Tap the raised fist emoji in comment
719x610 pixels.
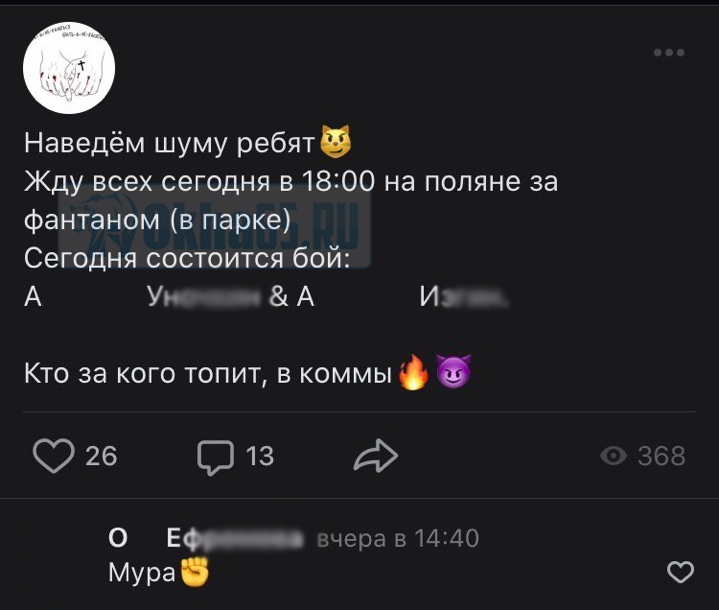(x=195, y=571)
